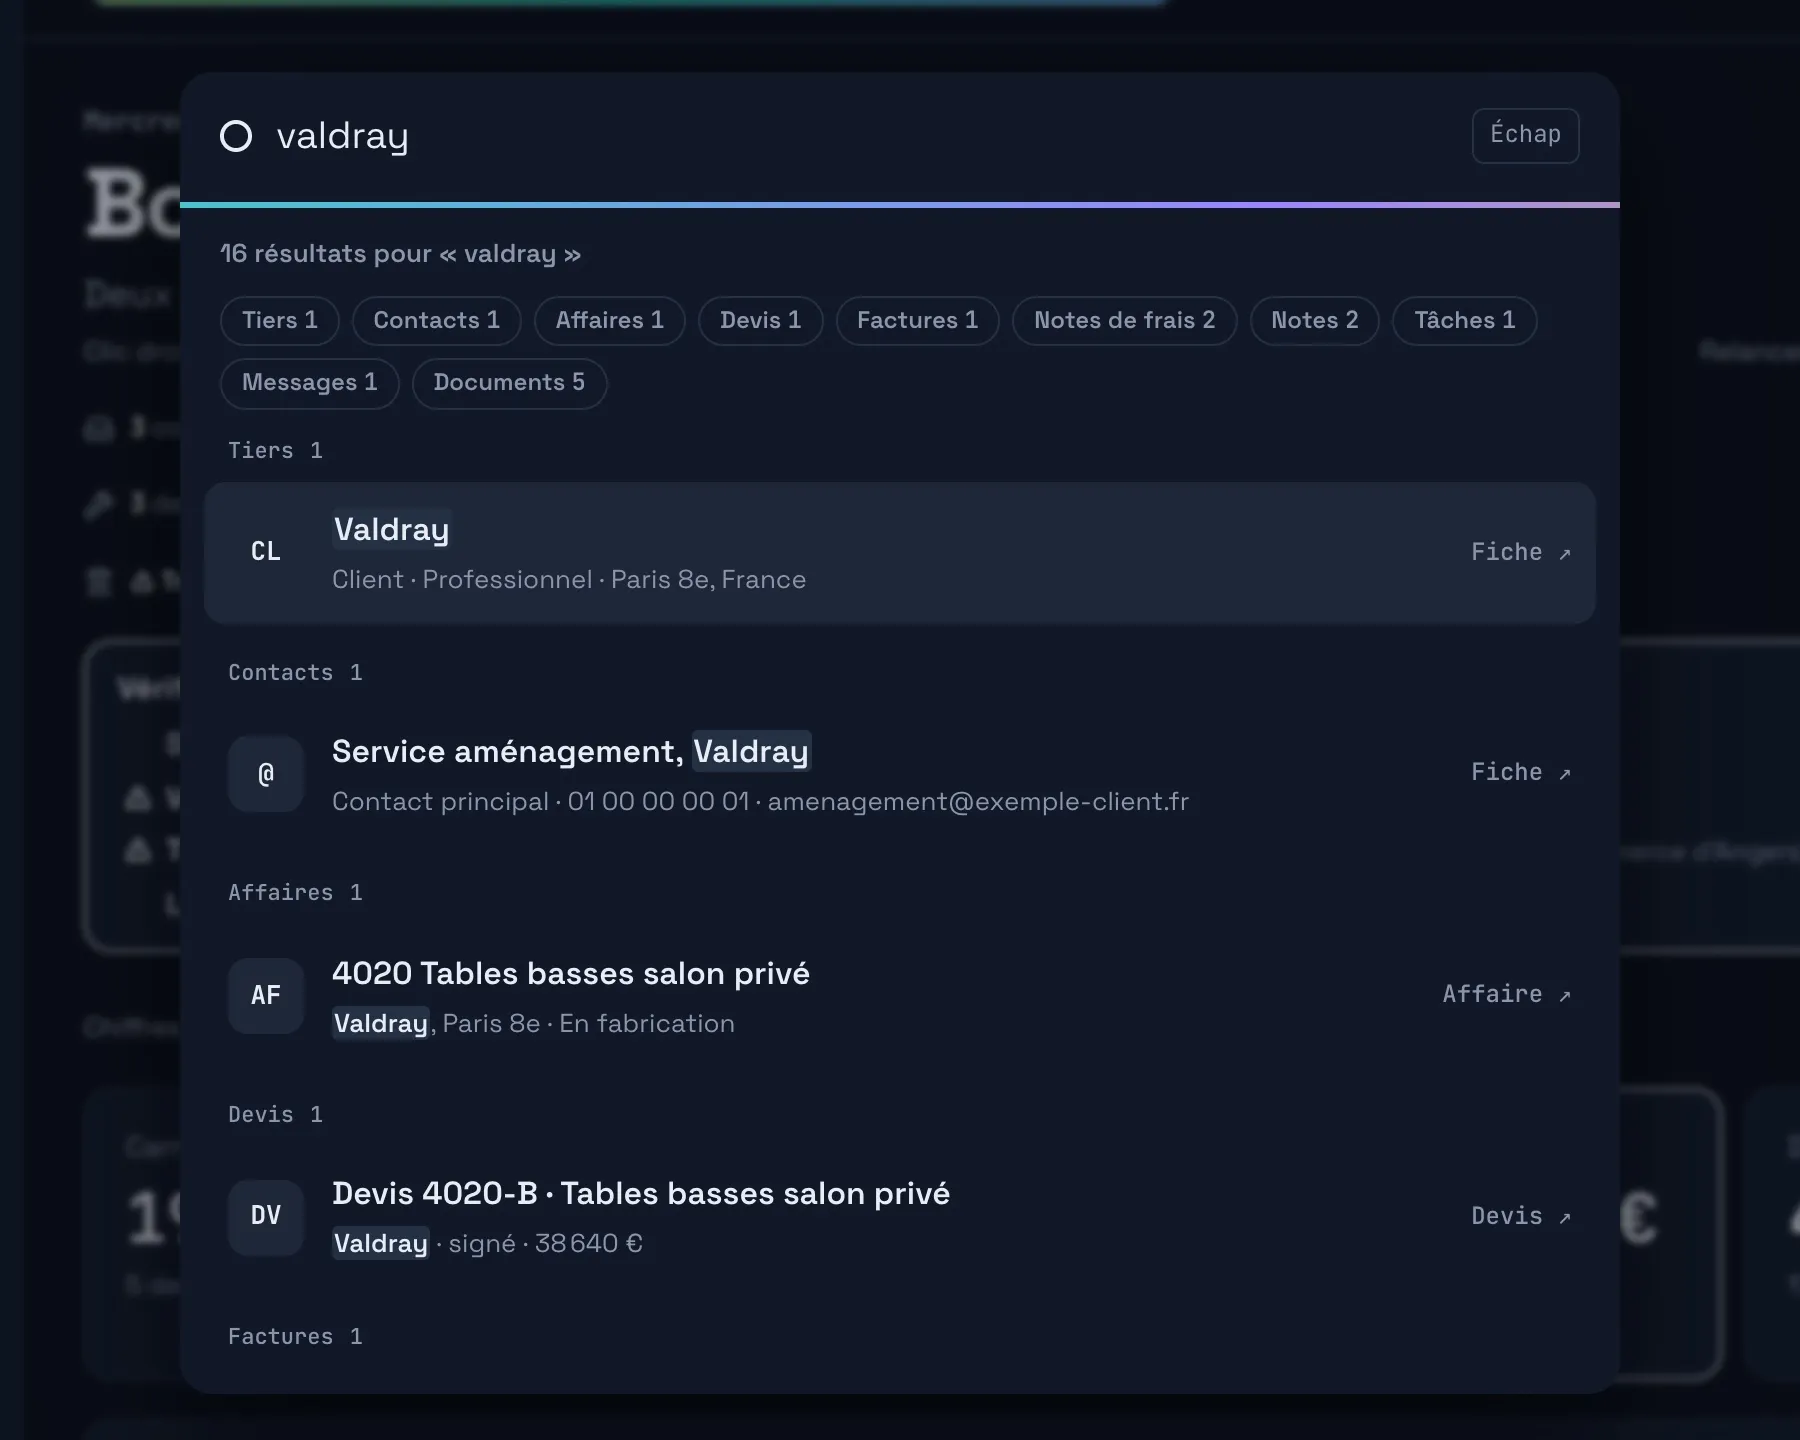Screen dimensions: 1800x1440
Task: Open the Affaire link for 4020 Tables basses
Action: pyautogui.click(x=1507, y=994)
